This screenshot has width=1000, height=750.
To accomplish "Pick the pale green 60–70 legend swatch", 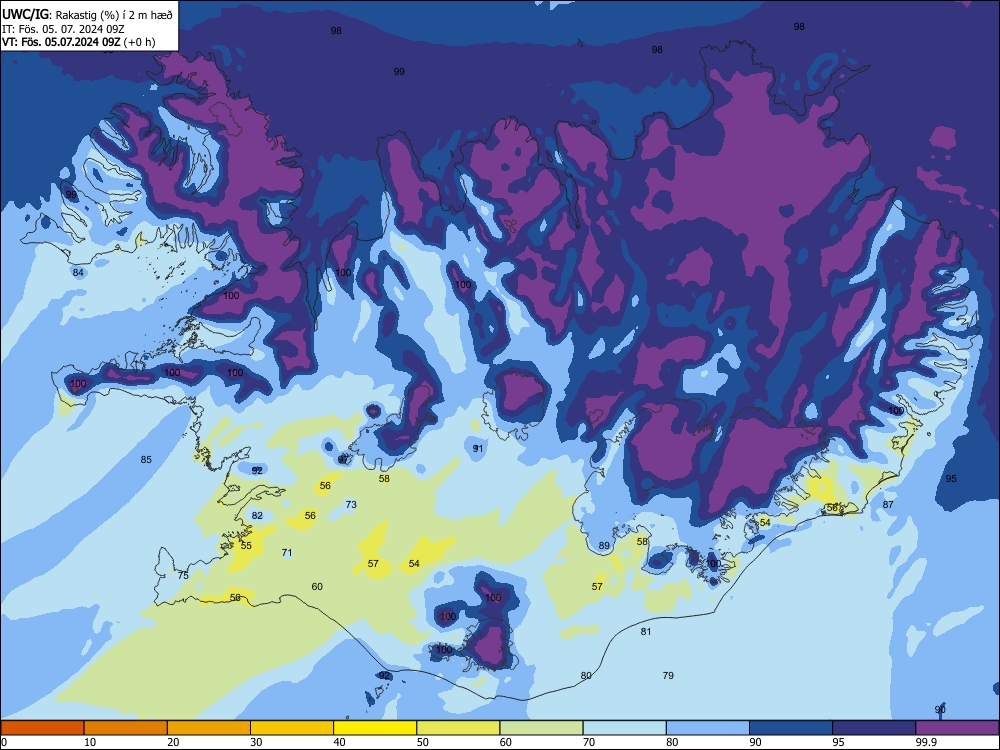I will (541, 728).
